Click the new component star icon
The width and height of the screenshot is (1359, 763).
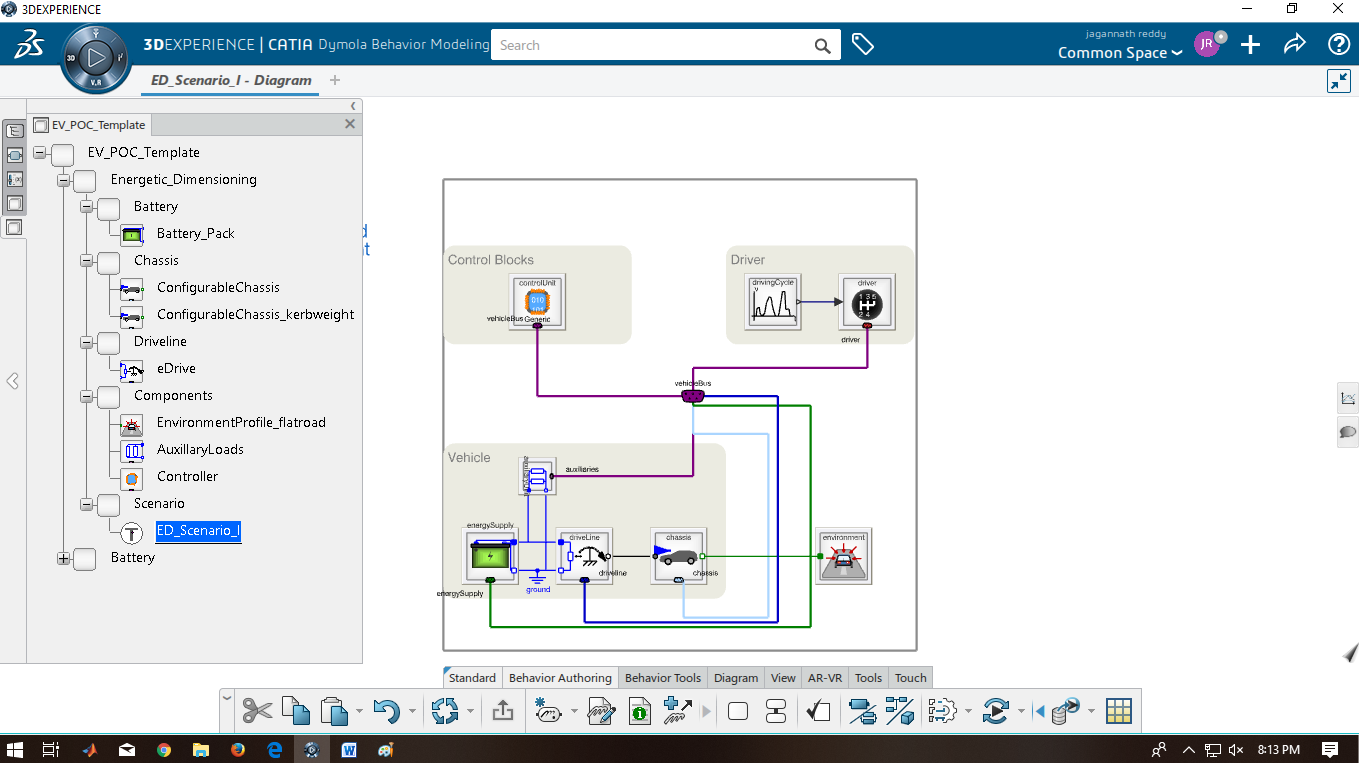(x=547, y=711)
